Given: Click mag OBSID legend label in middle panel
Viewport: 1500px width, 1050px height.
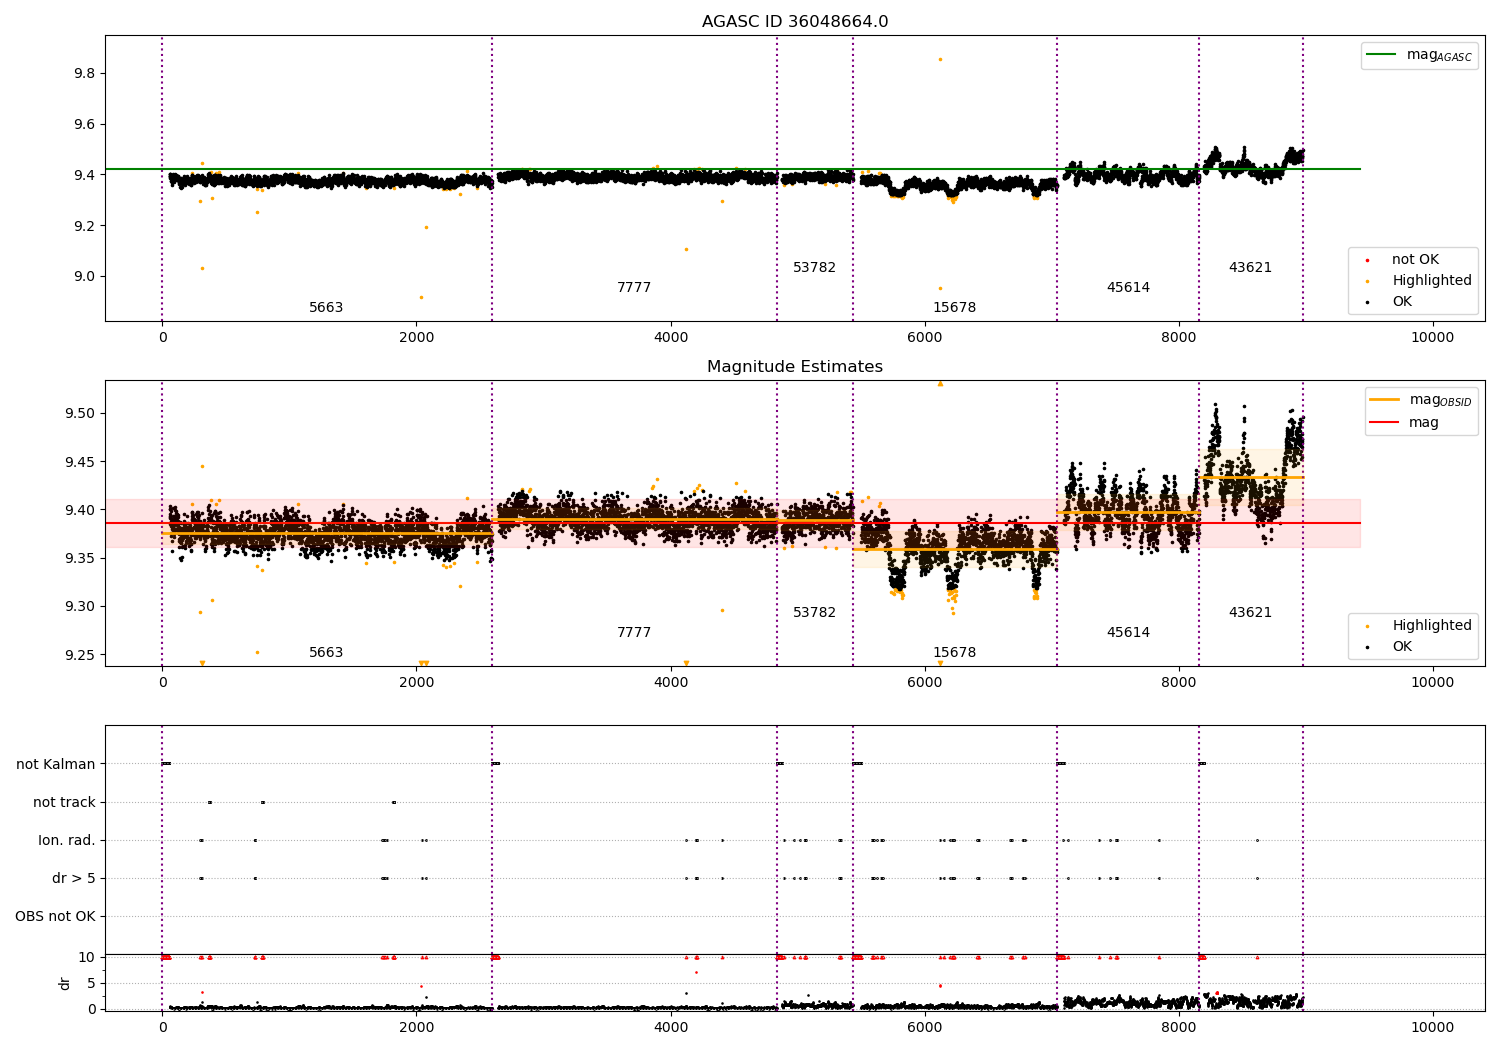Looking at the screenshot, I should pyautogui.click(x=1440, y=400).
